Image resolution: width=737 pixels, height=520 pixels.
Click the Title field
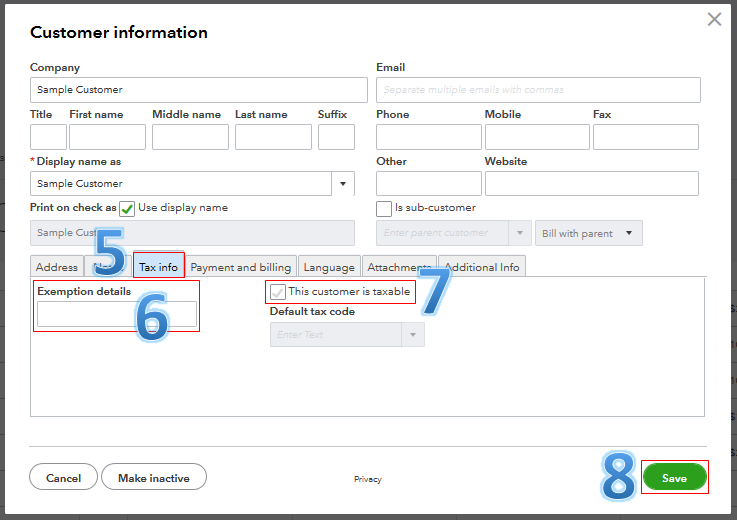(x=48, y=137)
